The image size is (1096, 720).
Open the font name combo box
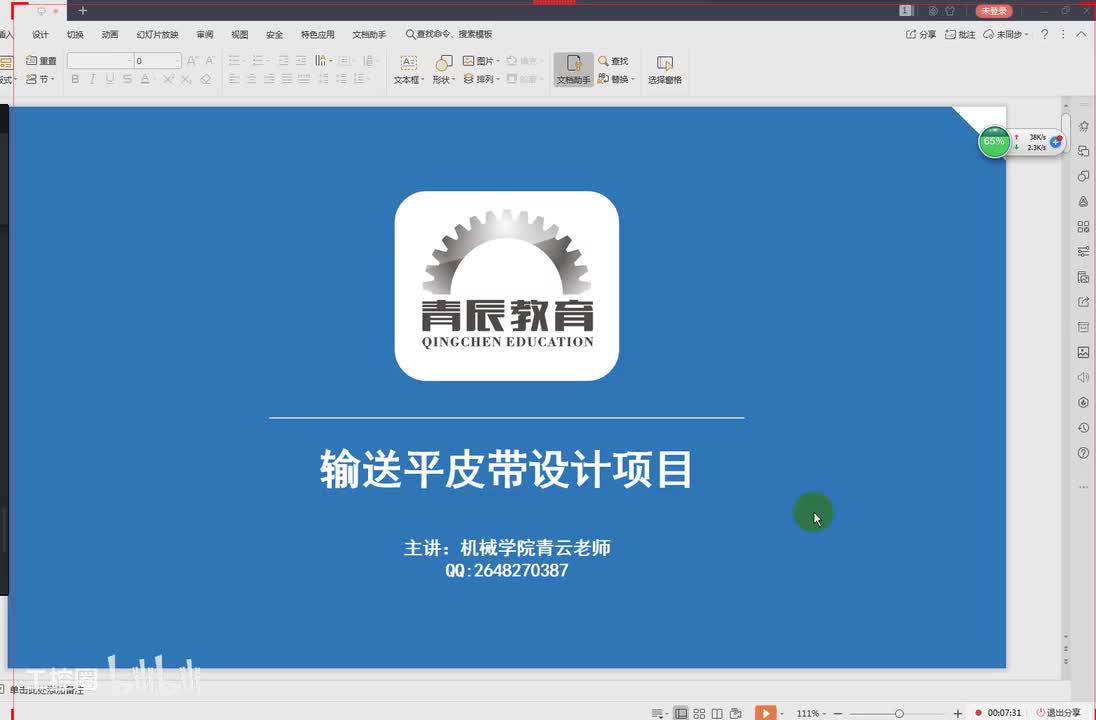click(100, 61)
